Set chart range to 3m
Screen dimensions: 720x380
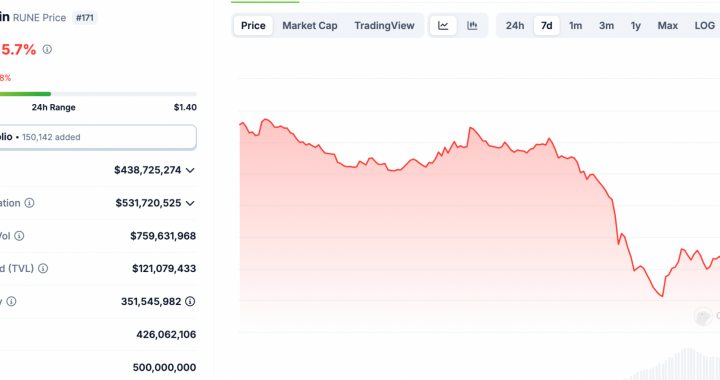click(x=606, y=26)
